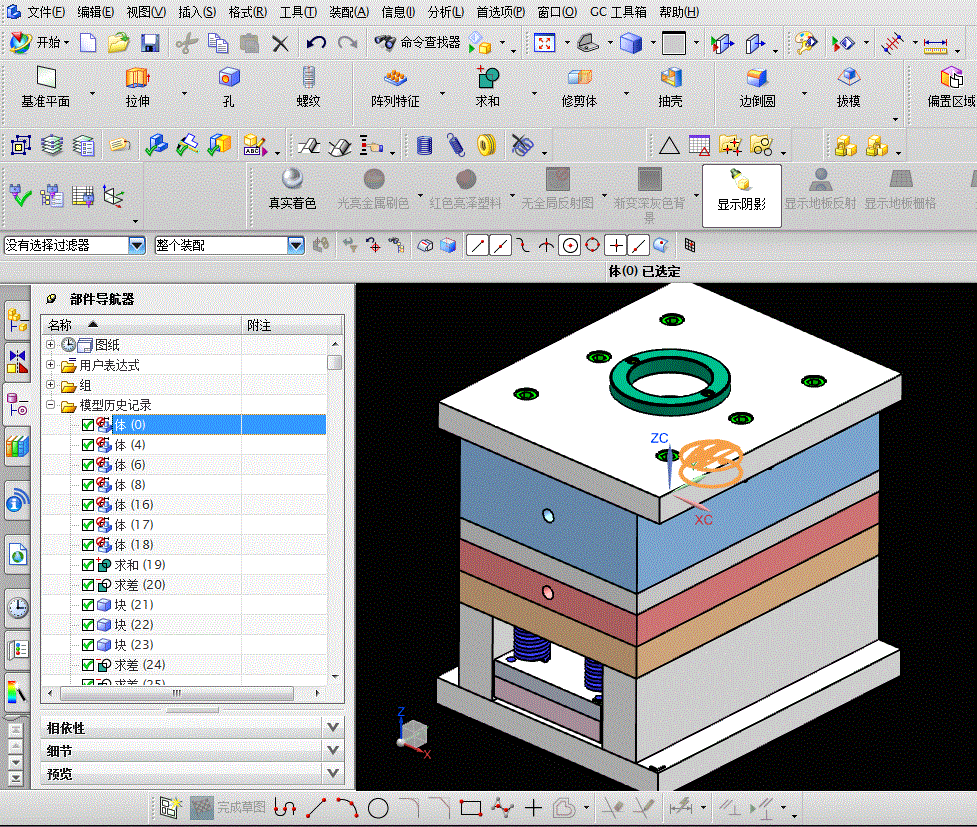Click the 真实着色 button

(292, 189)
